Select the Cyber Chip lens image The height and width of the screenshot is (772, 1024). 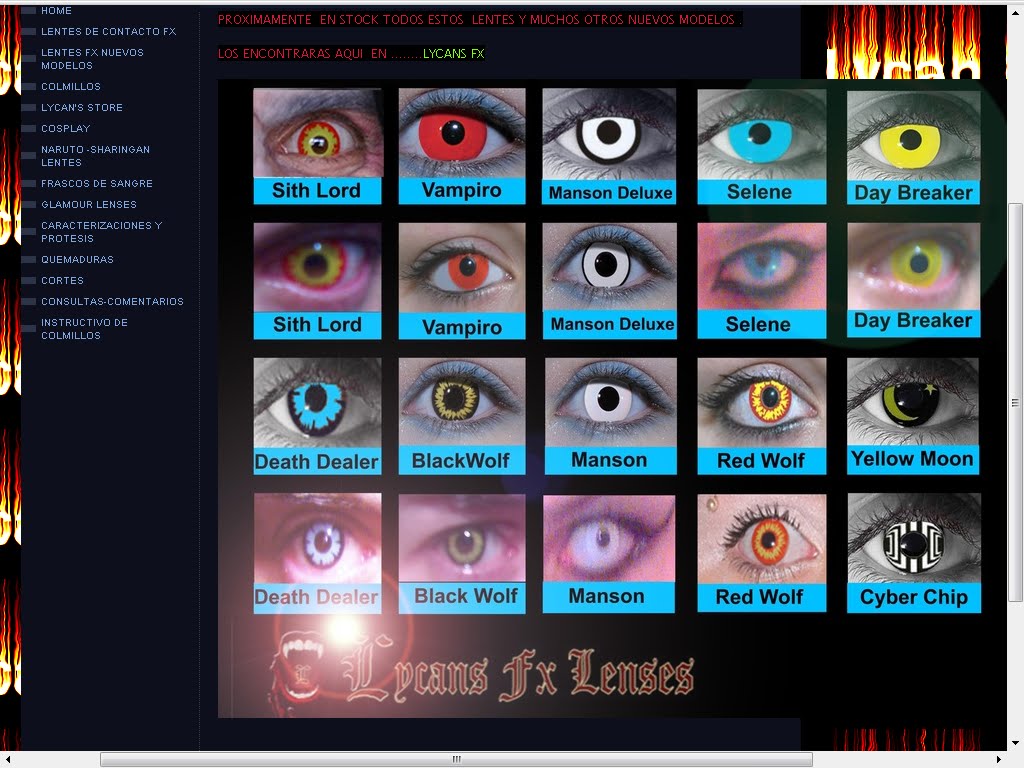click(x=914, y=539)
